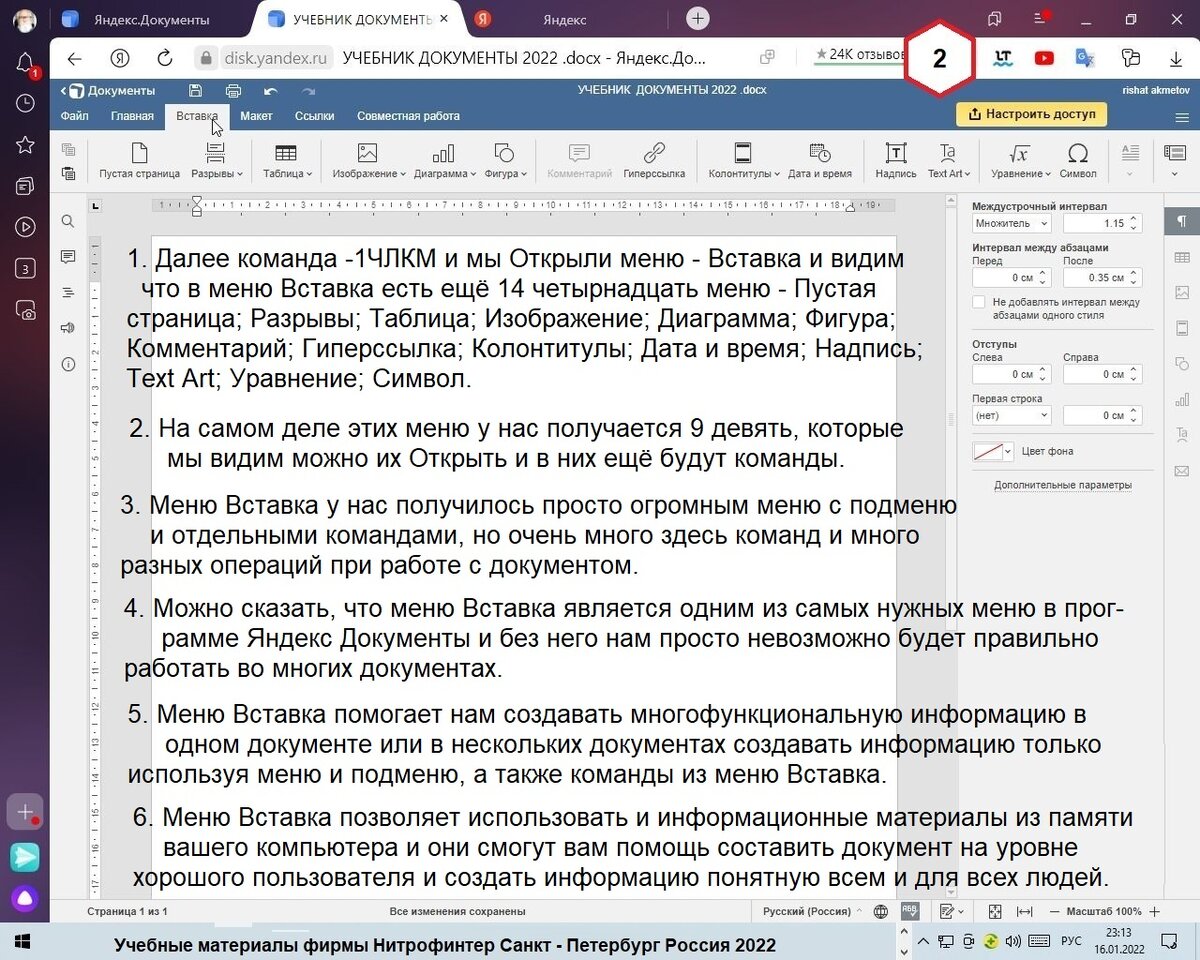1200x960 pixels.
Task: Open the comments panel in left sidebar
Action: coord(68,257)
